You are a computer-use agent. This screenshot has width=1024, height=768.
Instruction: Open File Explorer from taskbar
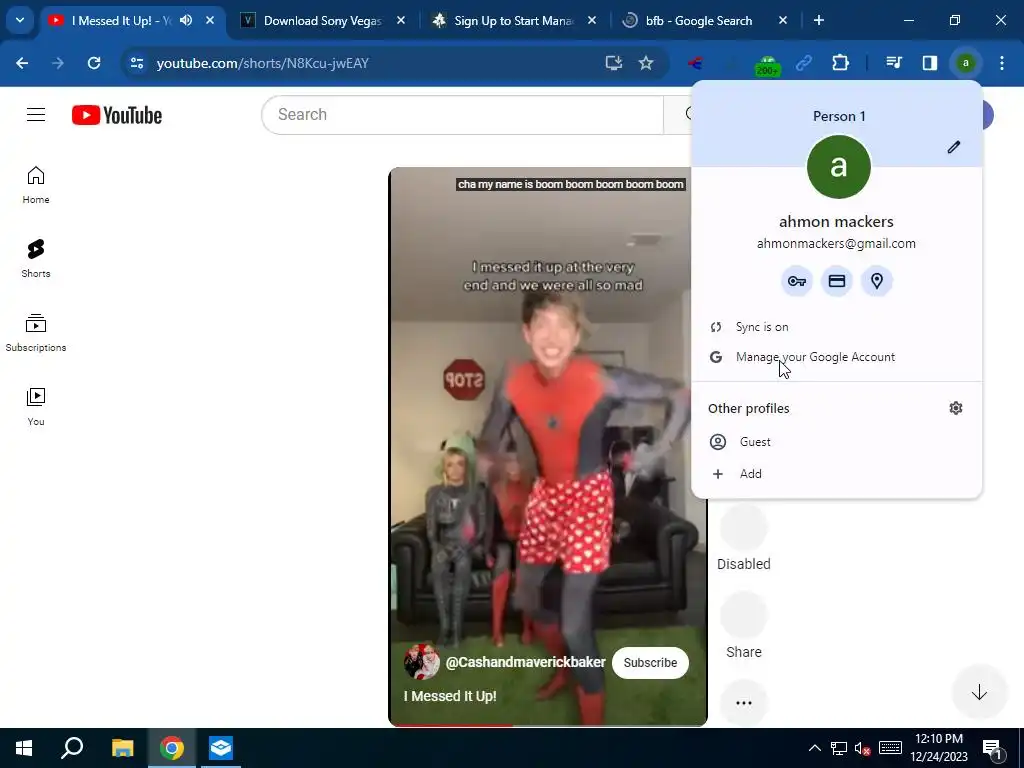[122, 748]
